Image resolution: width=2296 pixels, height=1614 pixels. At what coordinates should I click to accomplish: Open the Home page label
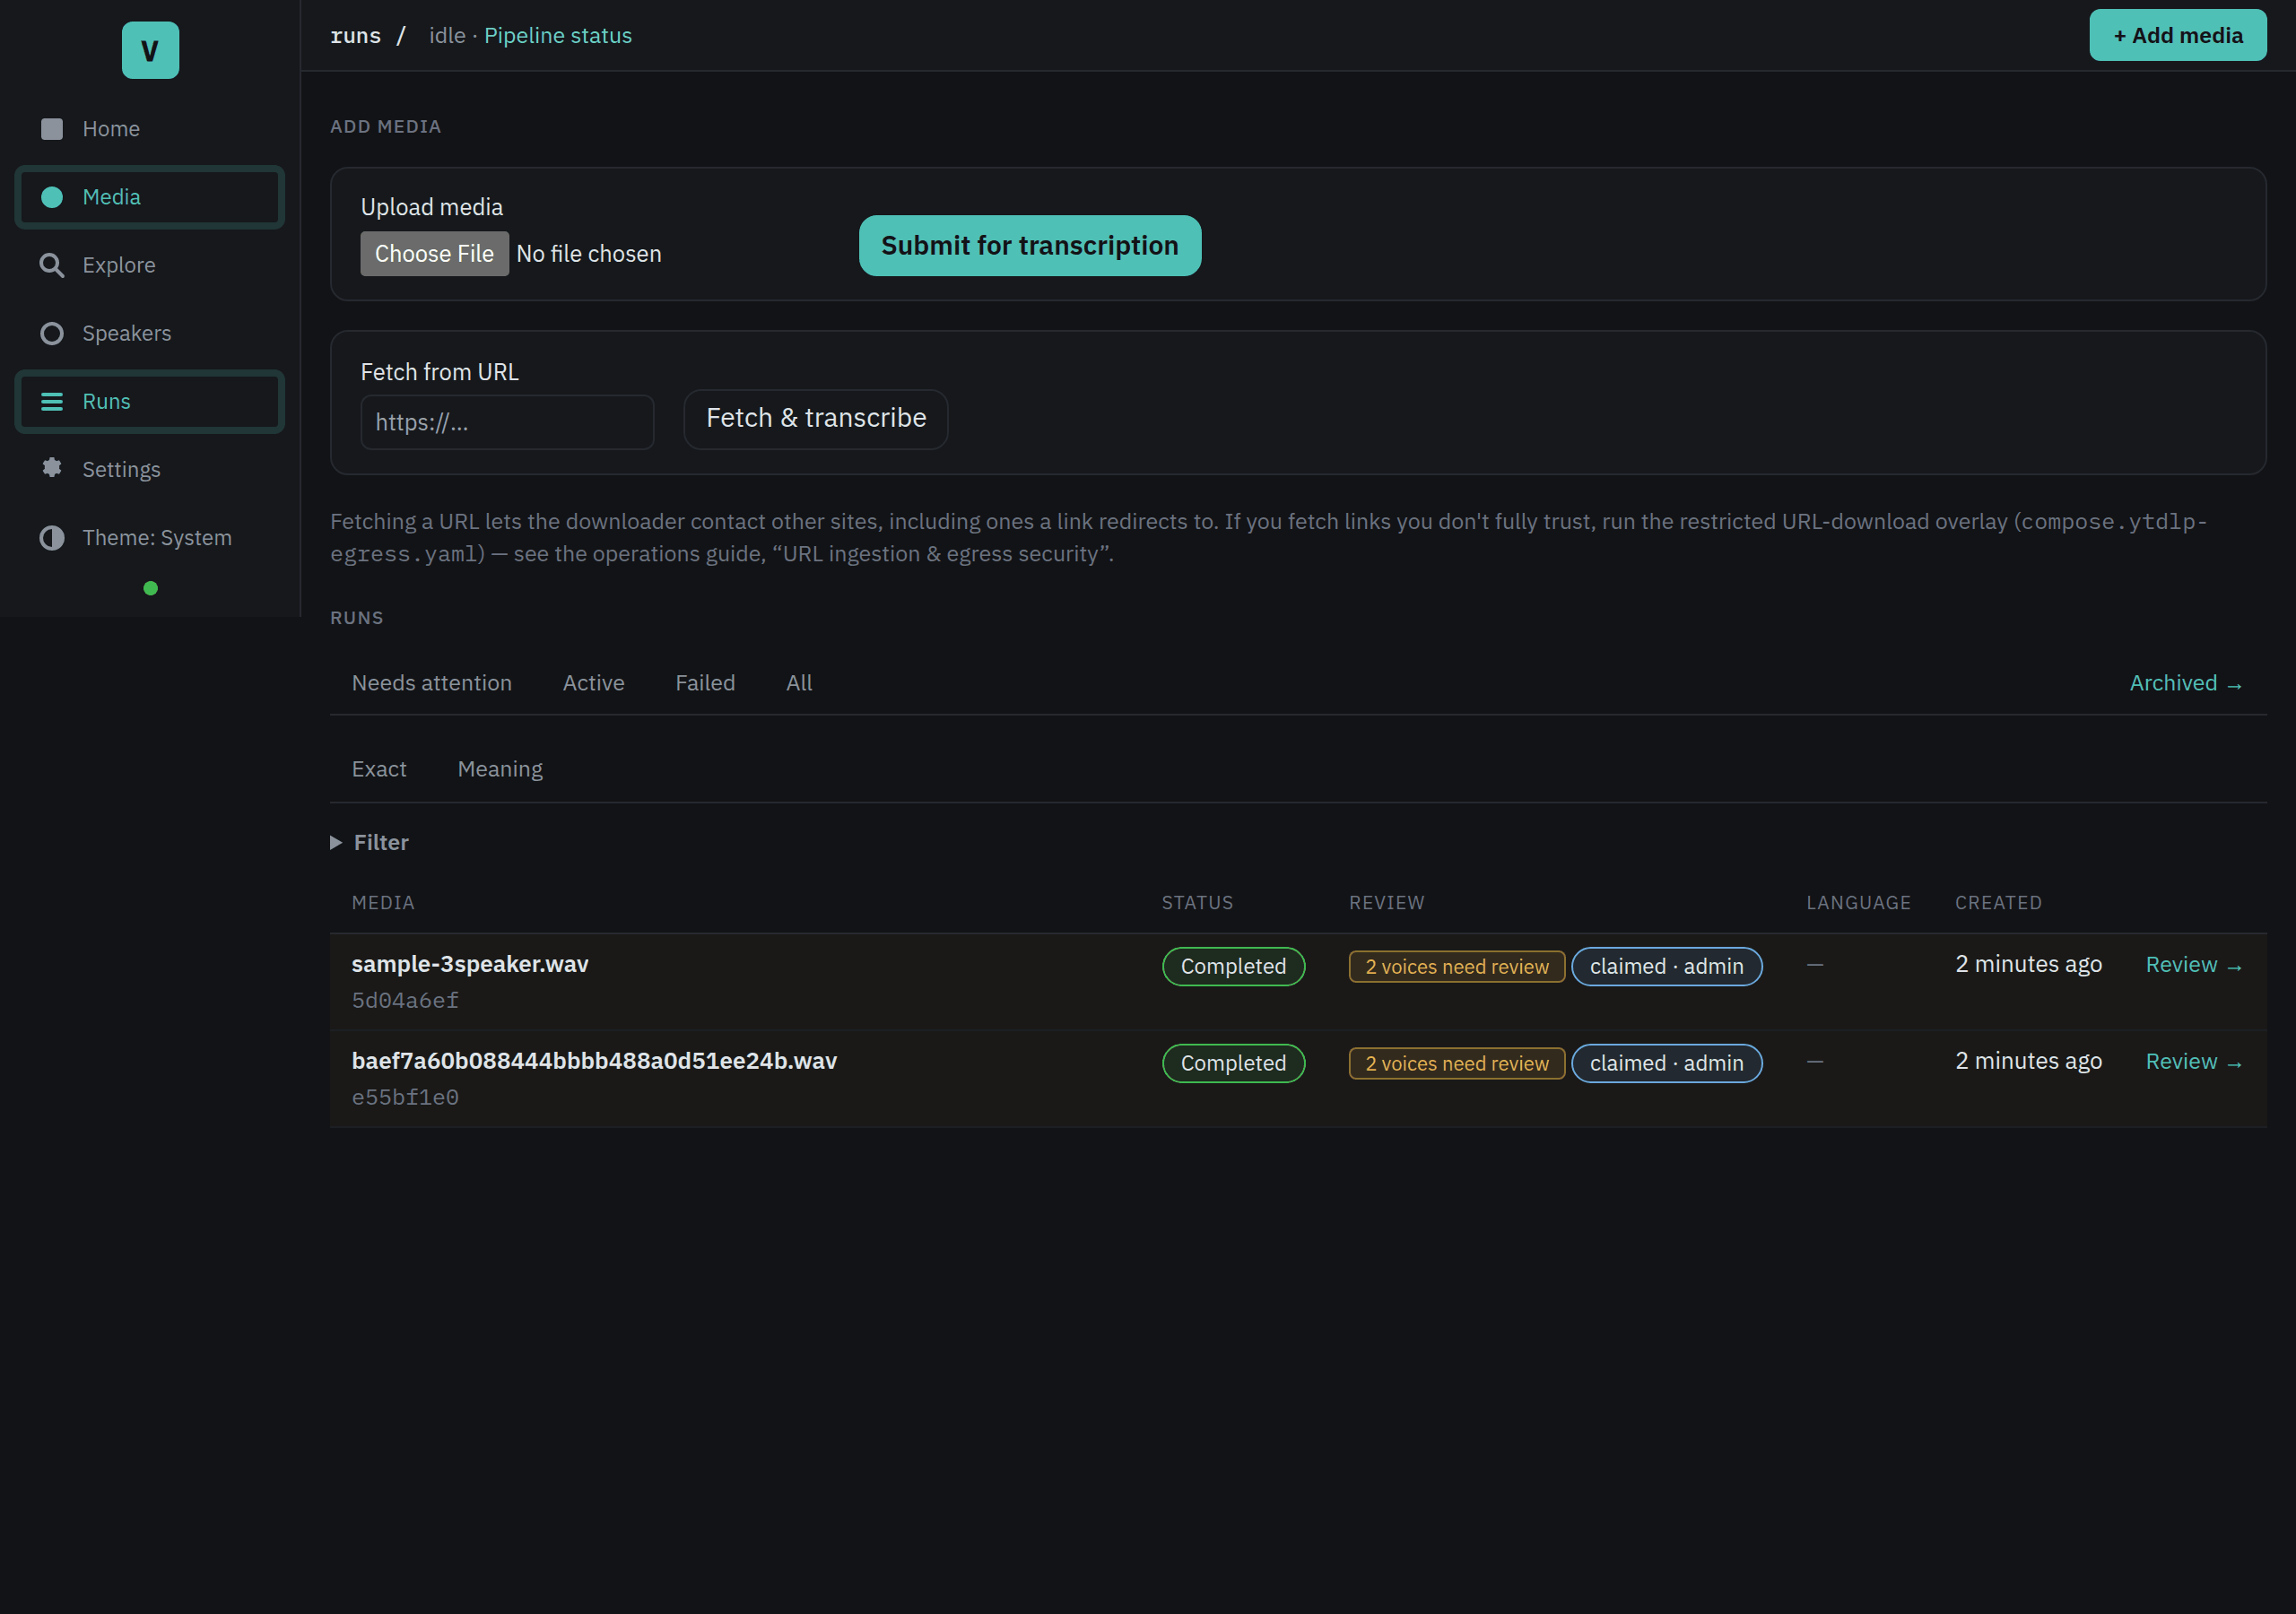coord(111,129)
